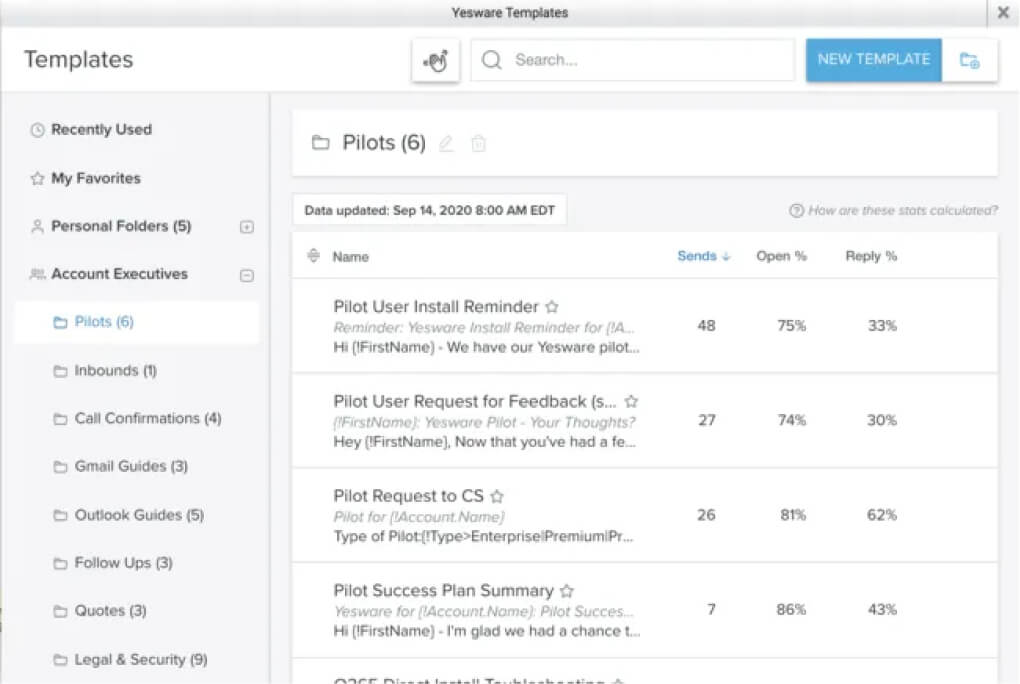Open Legal & Security (9) folder
1020x684 pixels.
141,659
